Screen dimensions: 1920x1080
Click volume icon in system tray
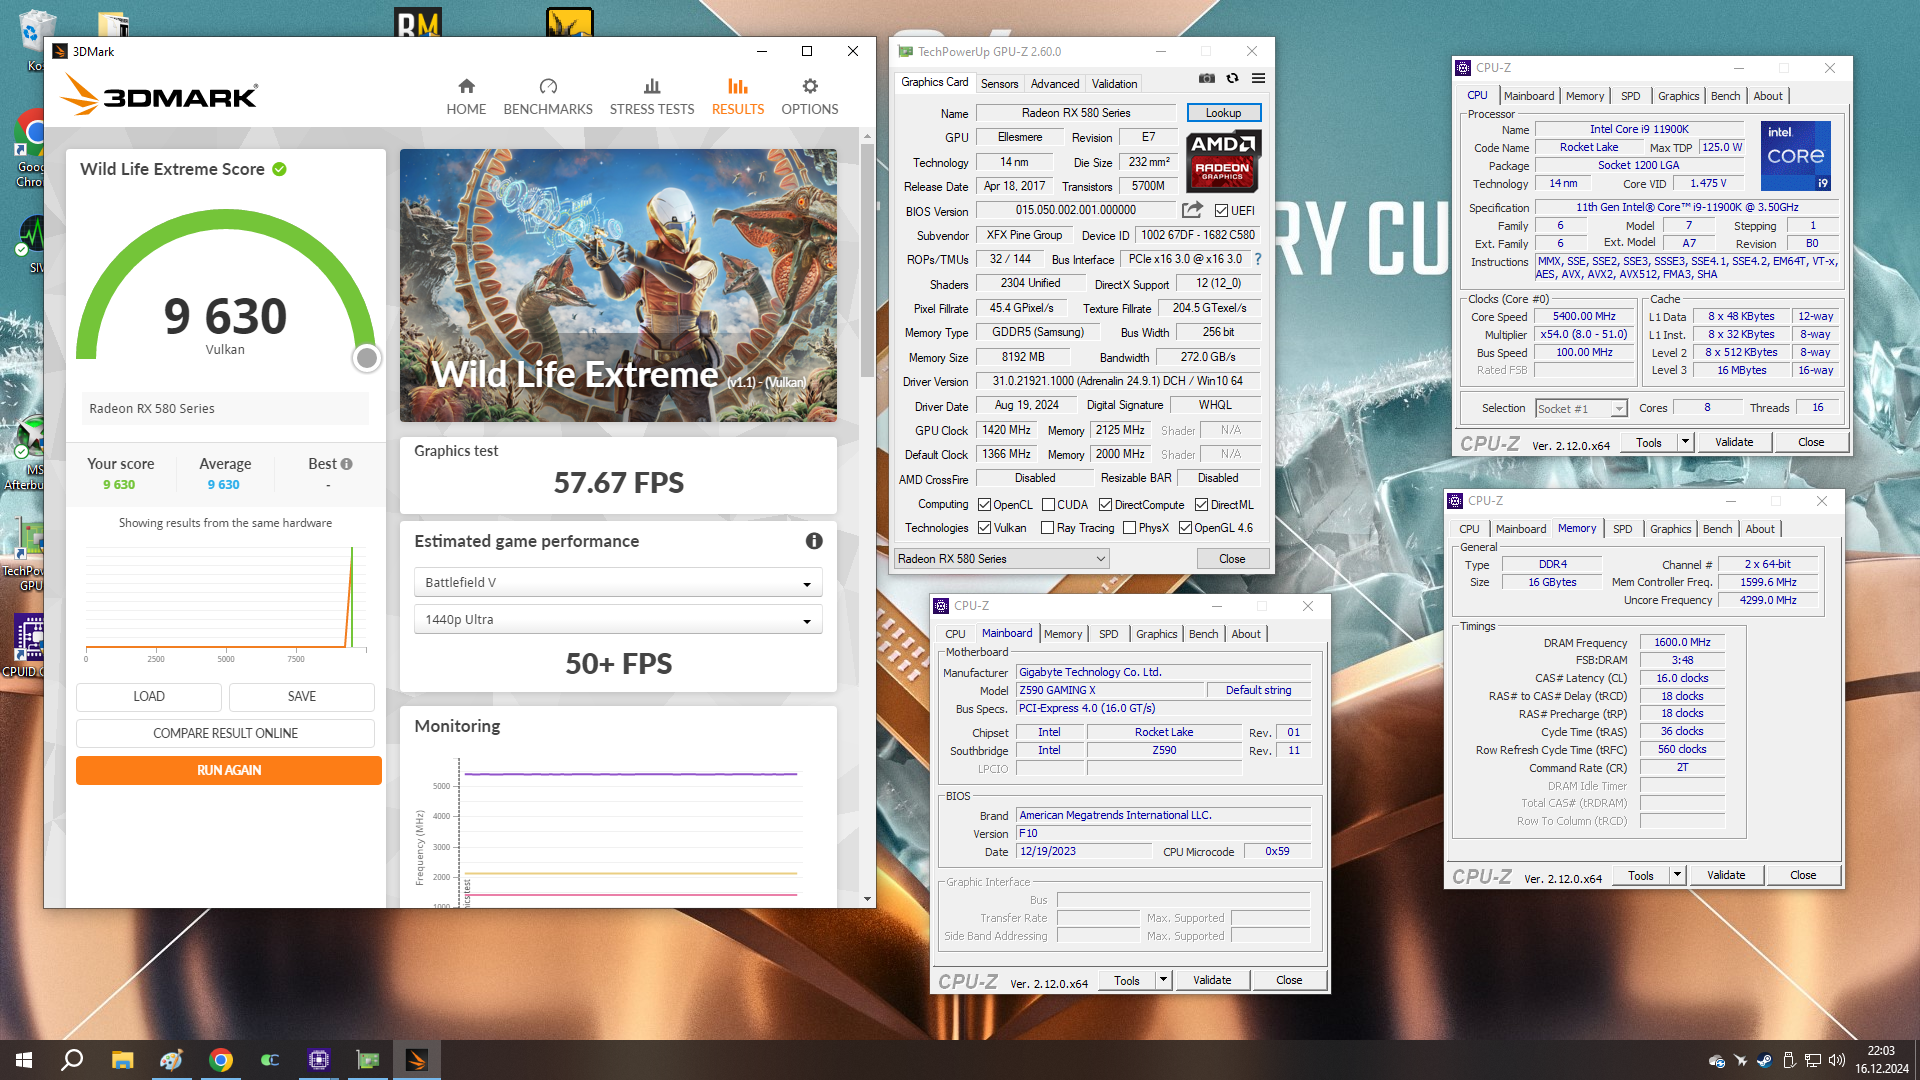(x=1836, y=1060)
